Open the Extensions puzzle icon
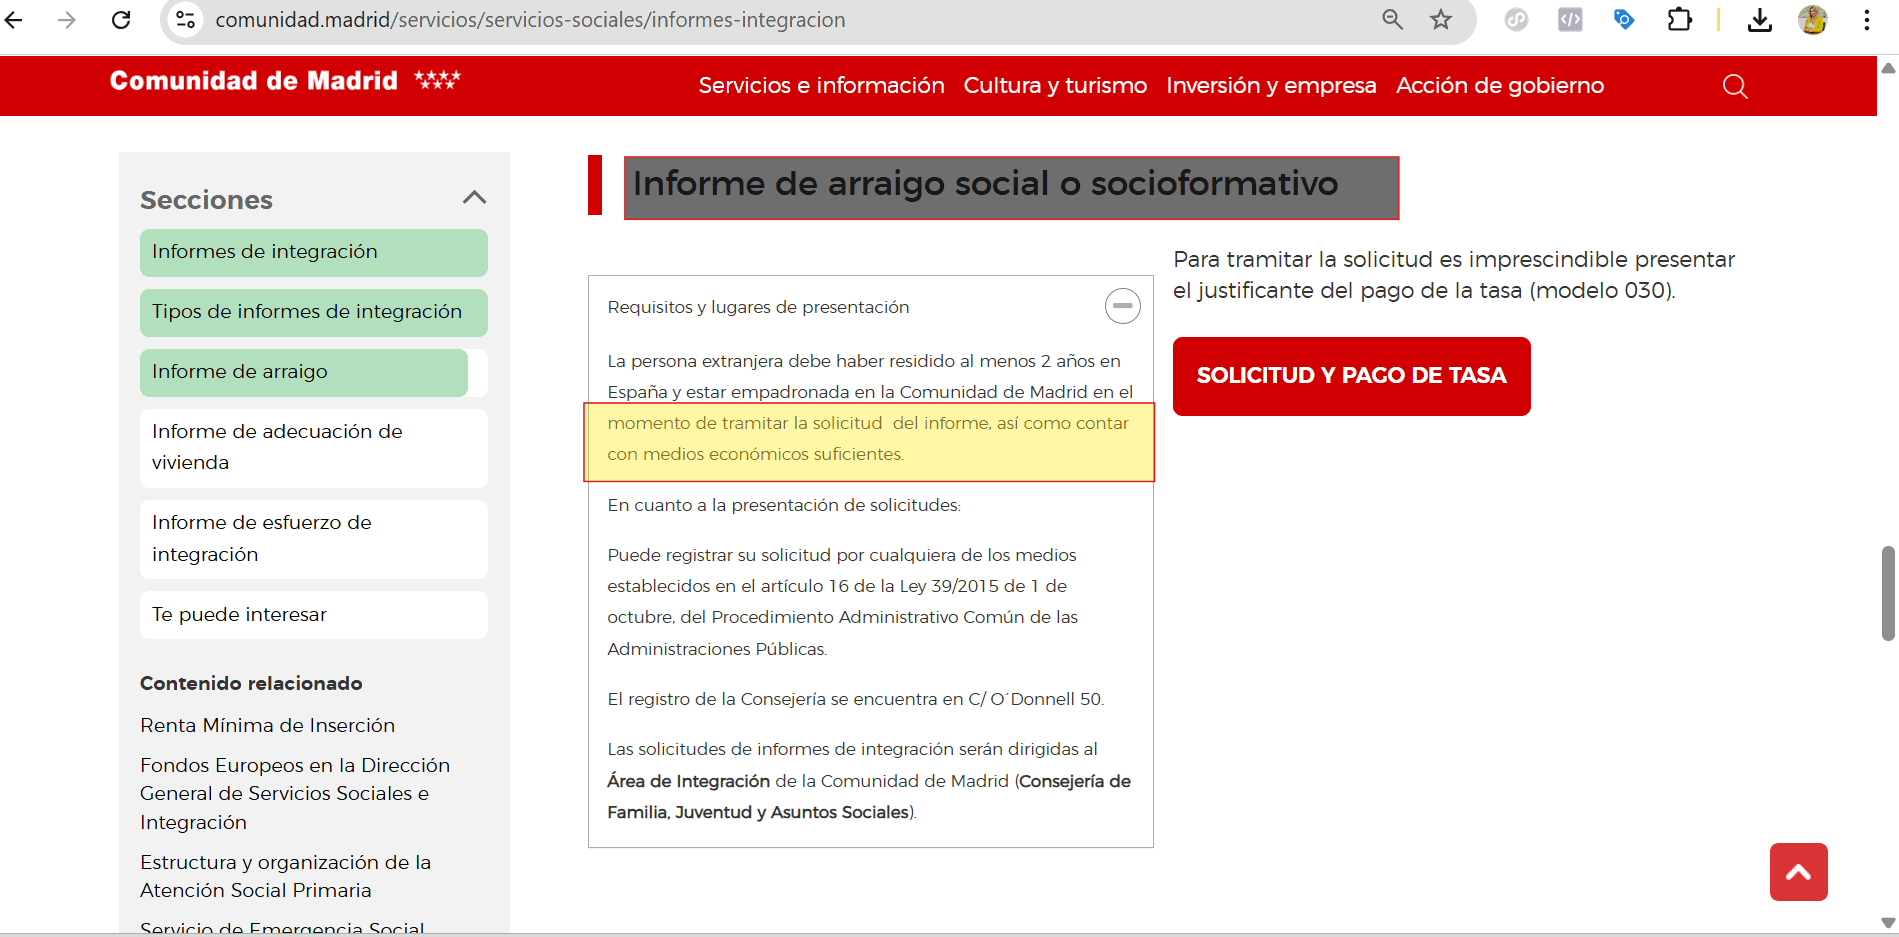This screenshot has height=937, width=1899. pos(1679,20)
